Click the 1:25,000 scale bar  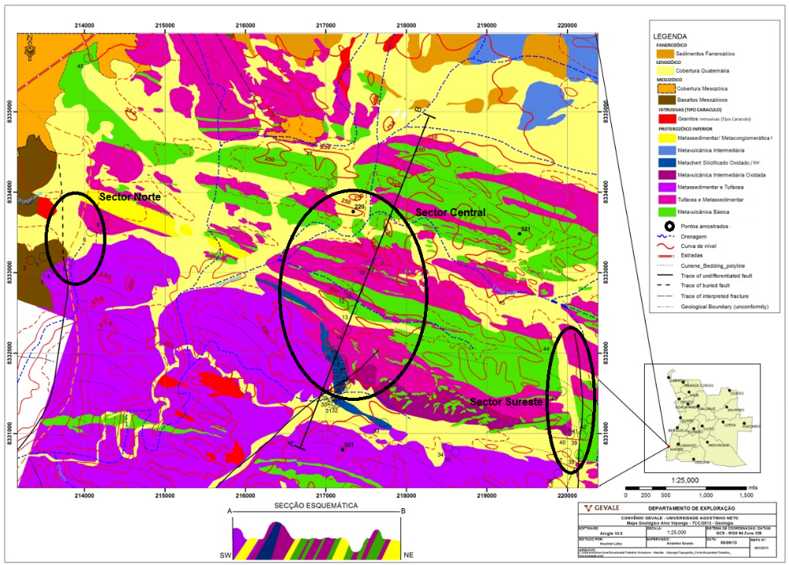pyautogui.click(x=686, y=490)
